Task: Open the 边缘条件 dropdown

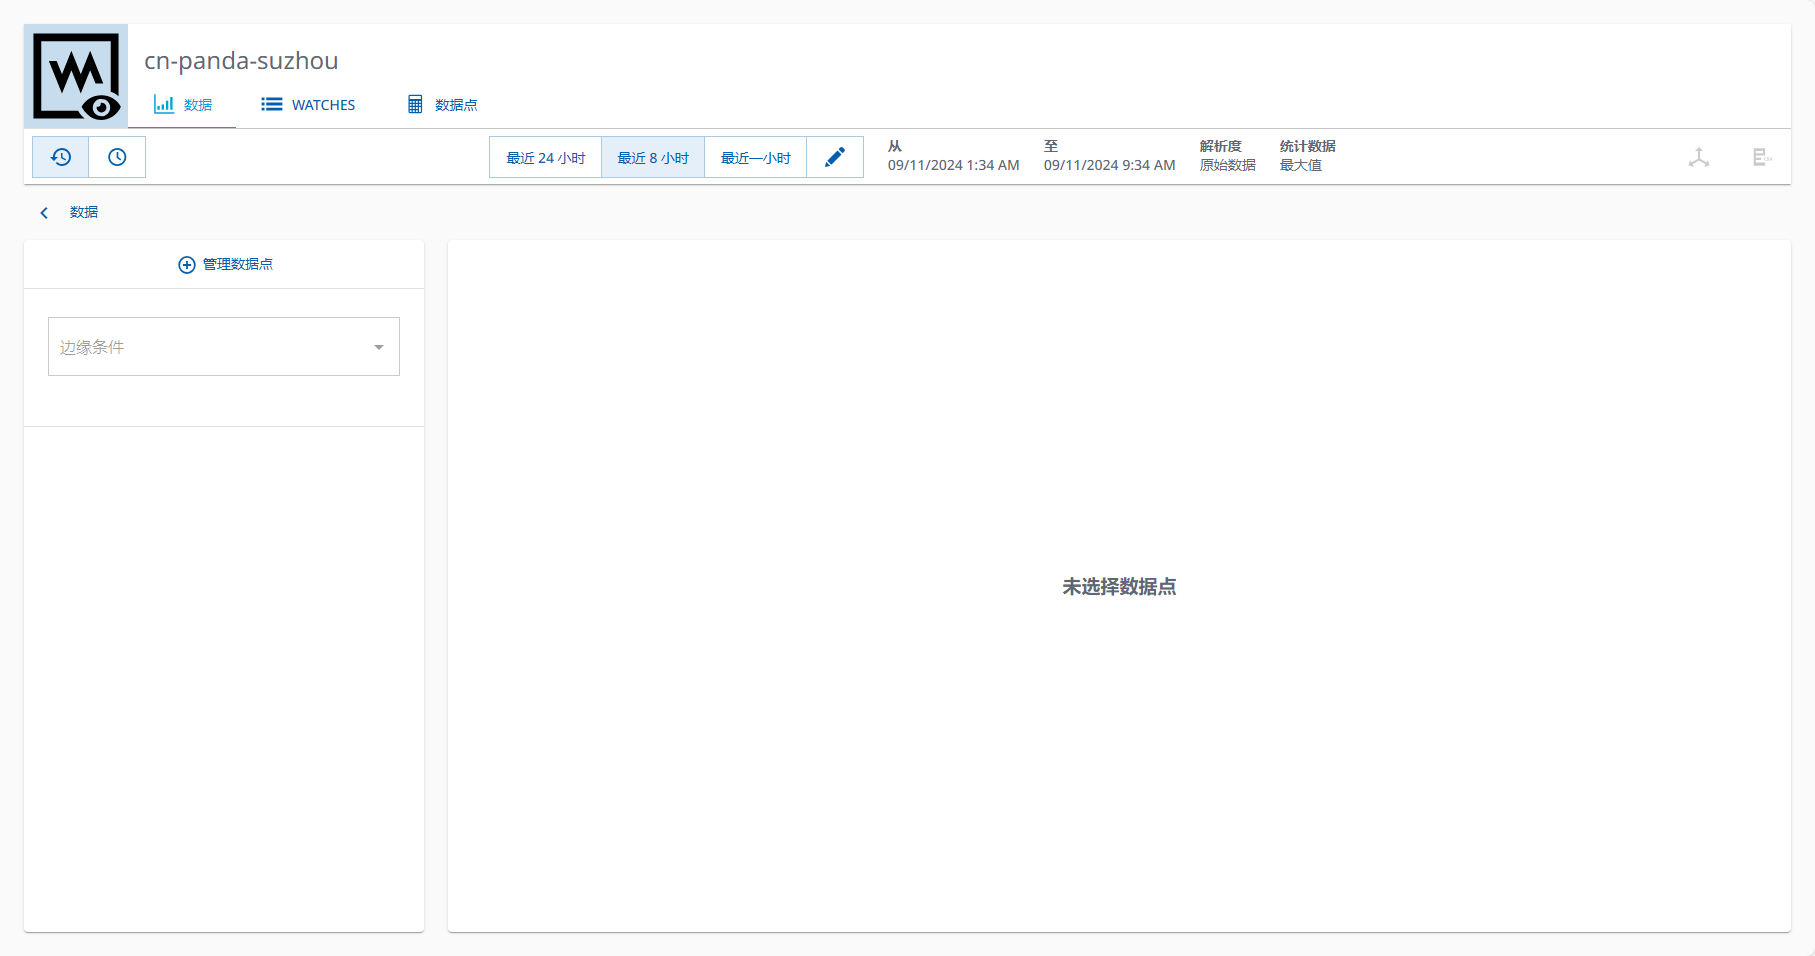Action: [223, 346]
